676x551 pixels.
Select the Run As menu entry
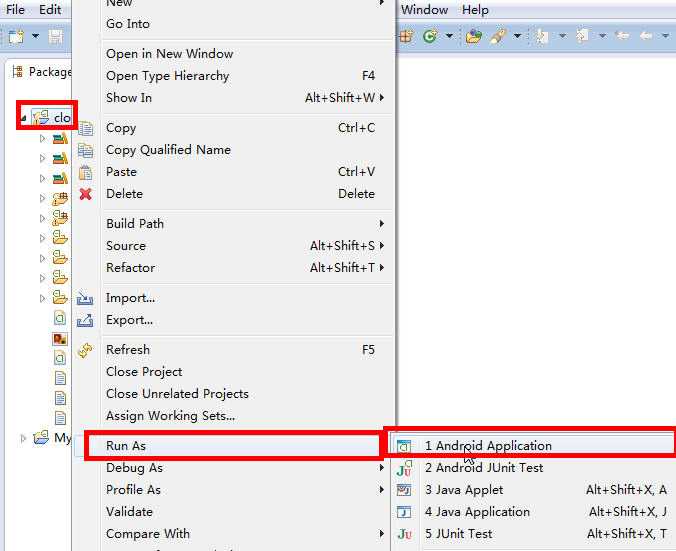[x=233, y=445]
